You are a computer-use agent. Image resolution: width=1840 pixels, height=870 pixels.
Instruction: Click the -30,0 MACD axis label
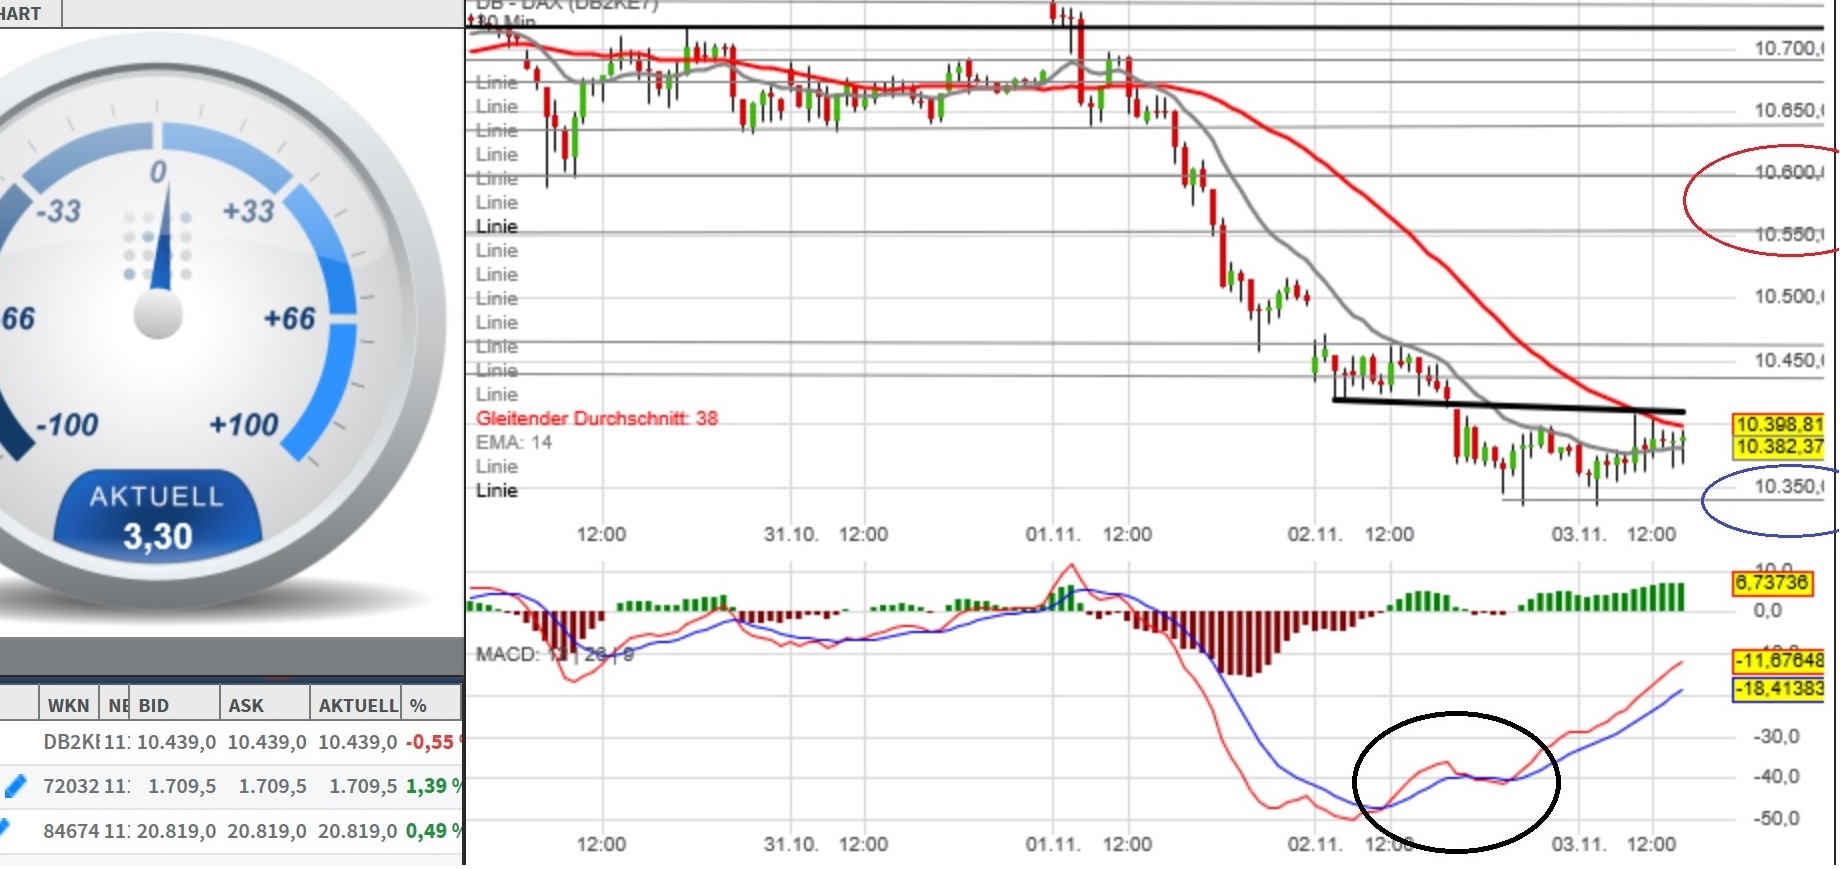coord(1775,736)
